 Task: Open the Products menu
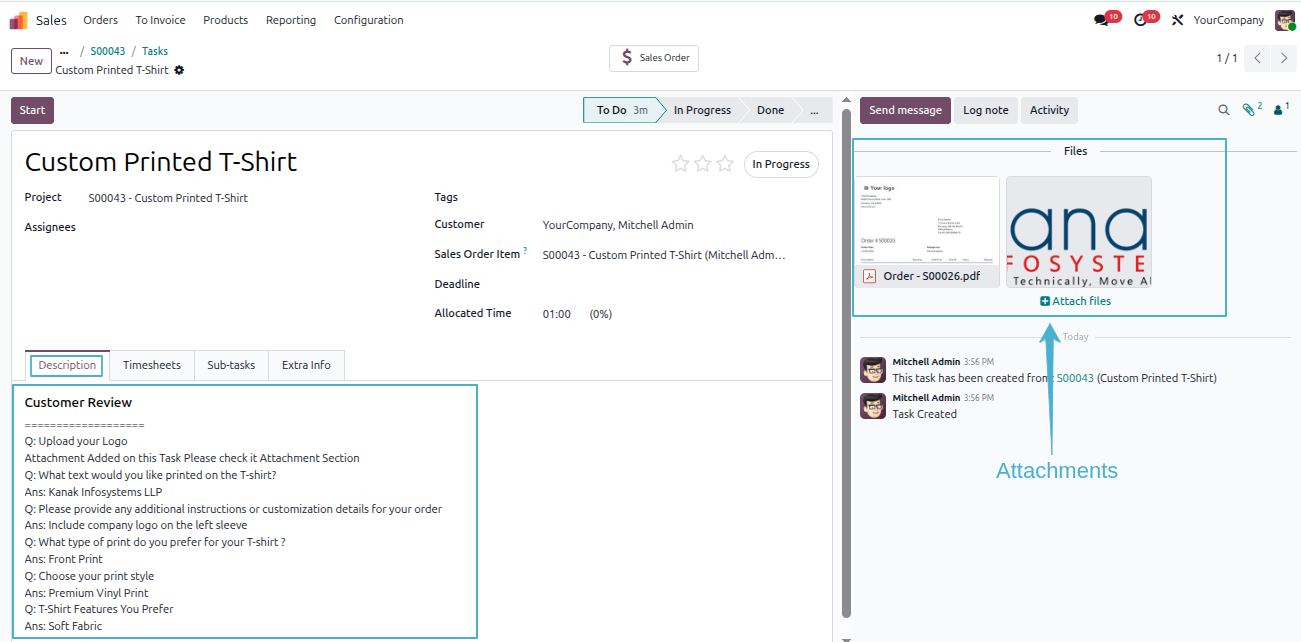click(225, 20)
